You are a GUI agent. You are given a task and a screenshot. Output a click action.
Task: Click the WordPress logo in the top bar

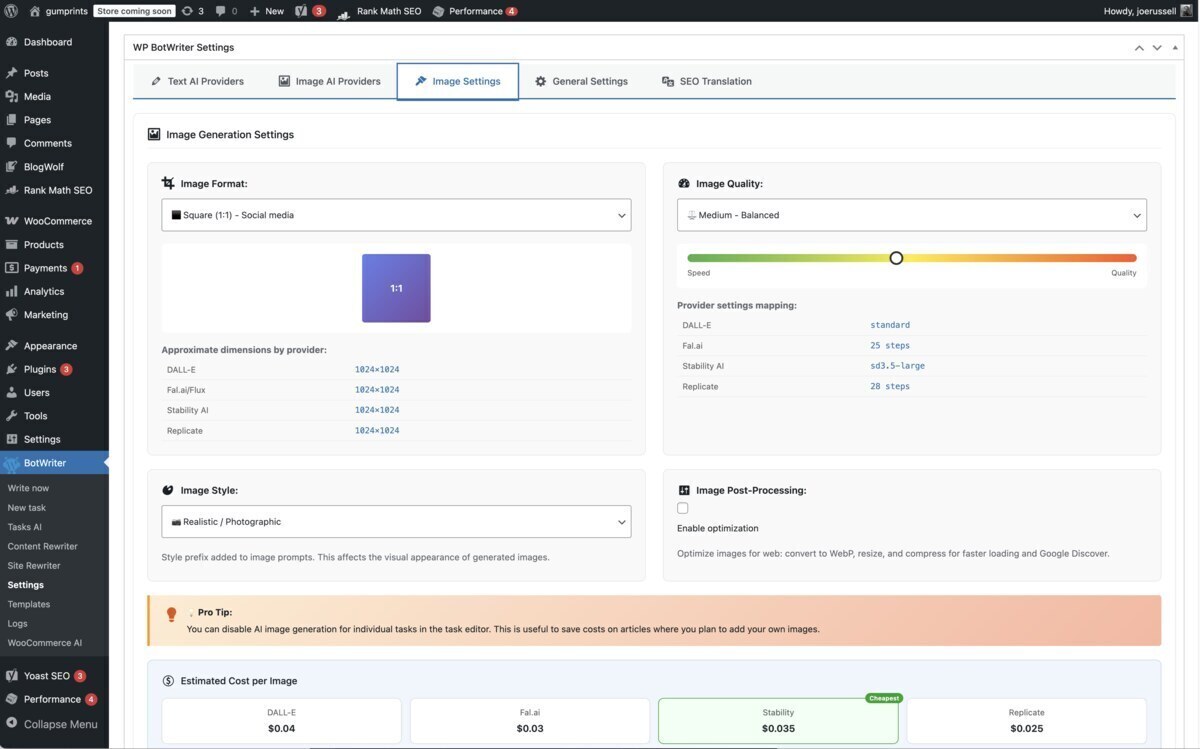[11, 10]
